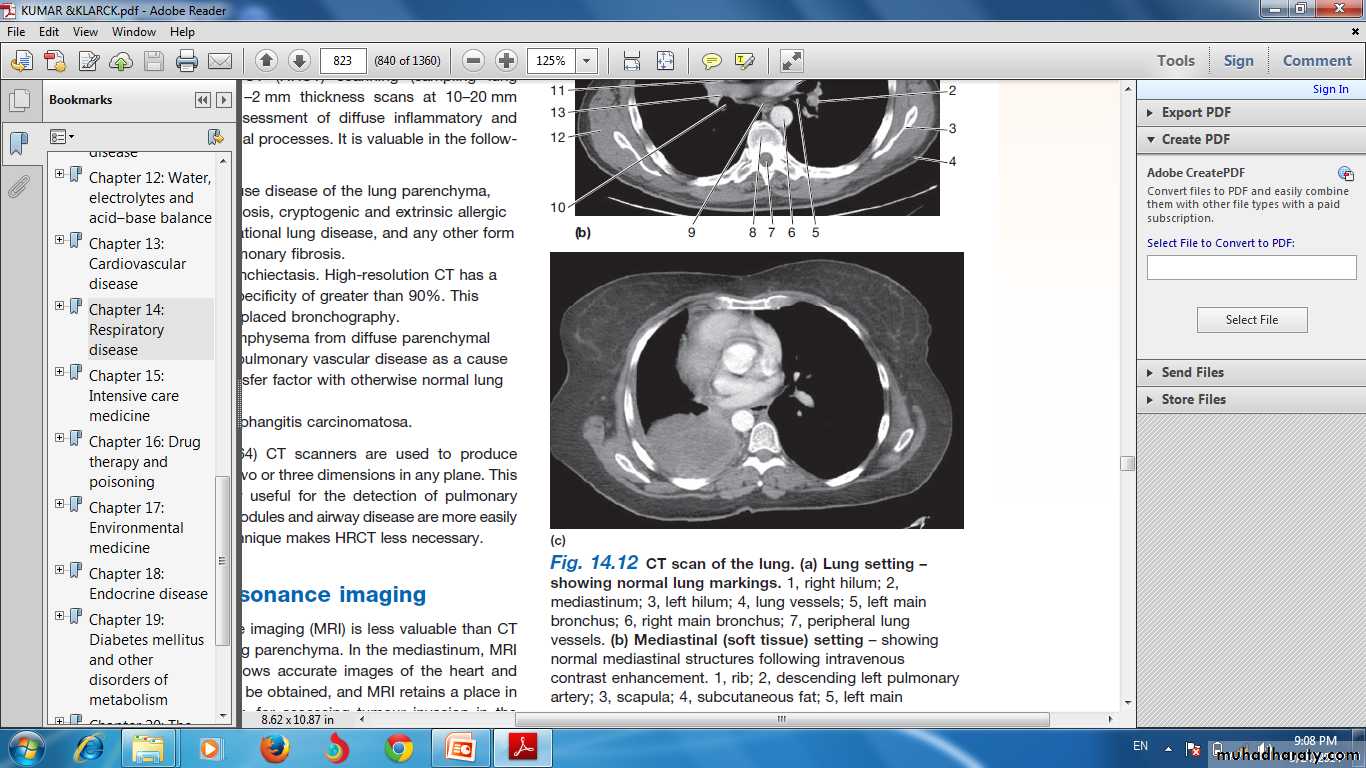Click the Select File button
This screenshot has width=1366, height=768.
[x=1251, y=320]
